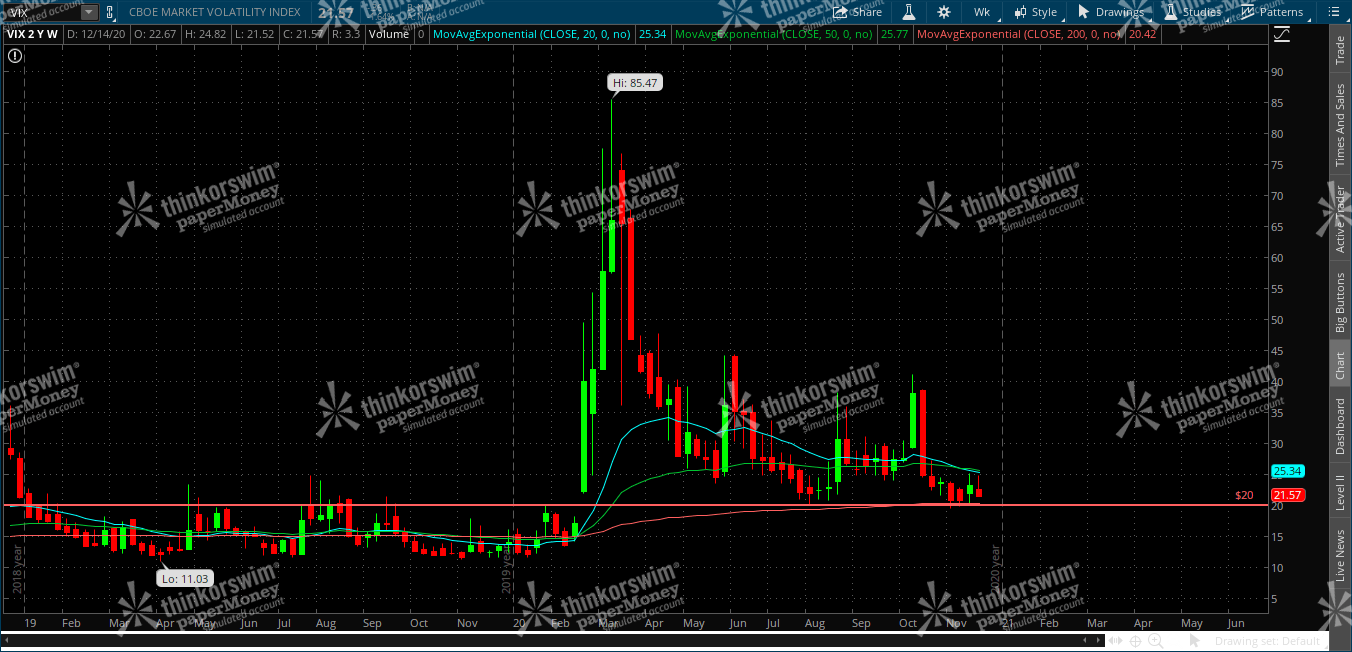This screenshot has width=1352, height=652.
Task: Click the green MovAvgExponential 50 label
Action: click(773, 34)
